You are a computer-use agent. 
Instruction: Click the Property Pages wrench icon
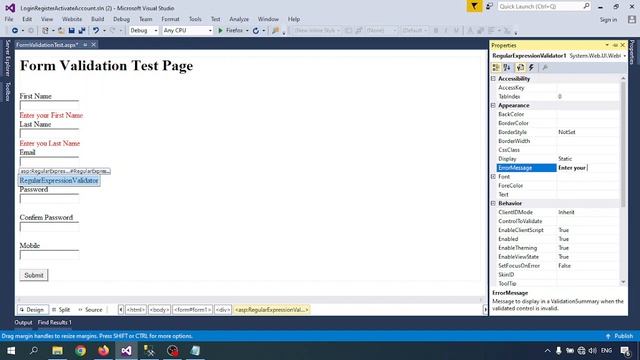tap(544, 68)
